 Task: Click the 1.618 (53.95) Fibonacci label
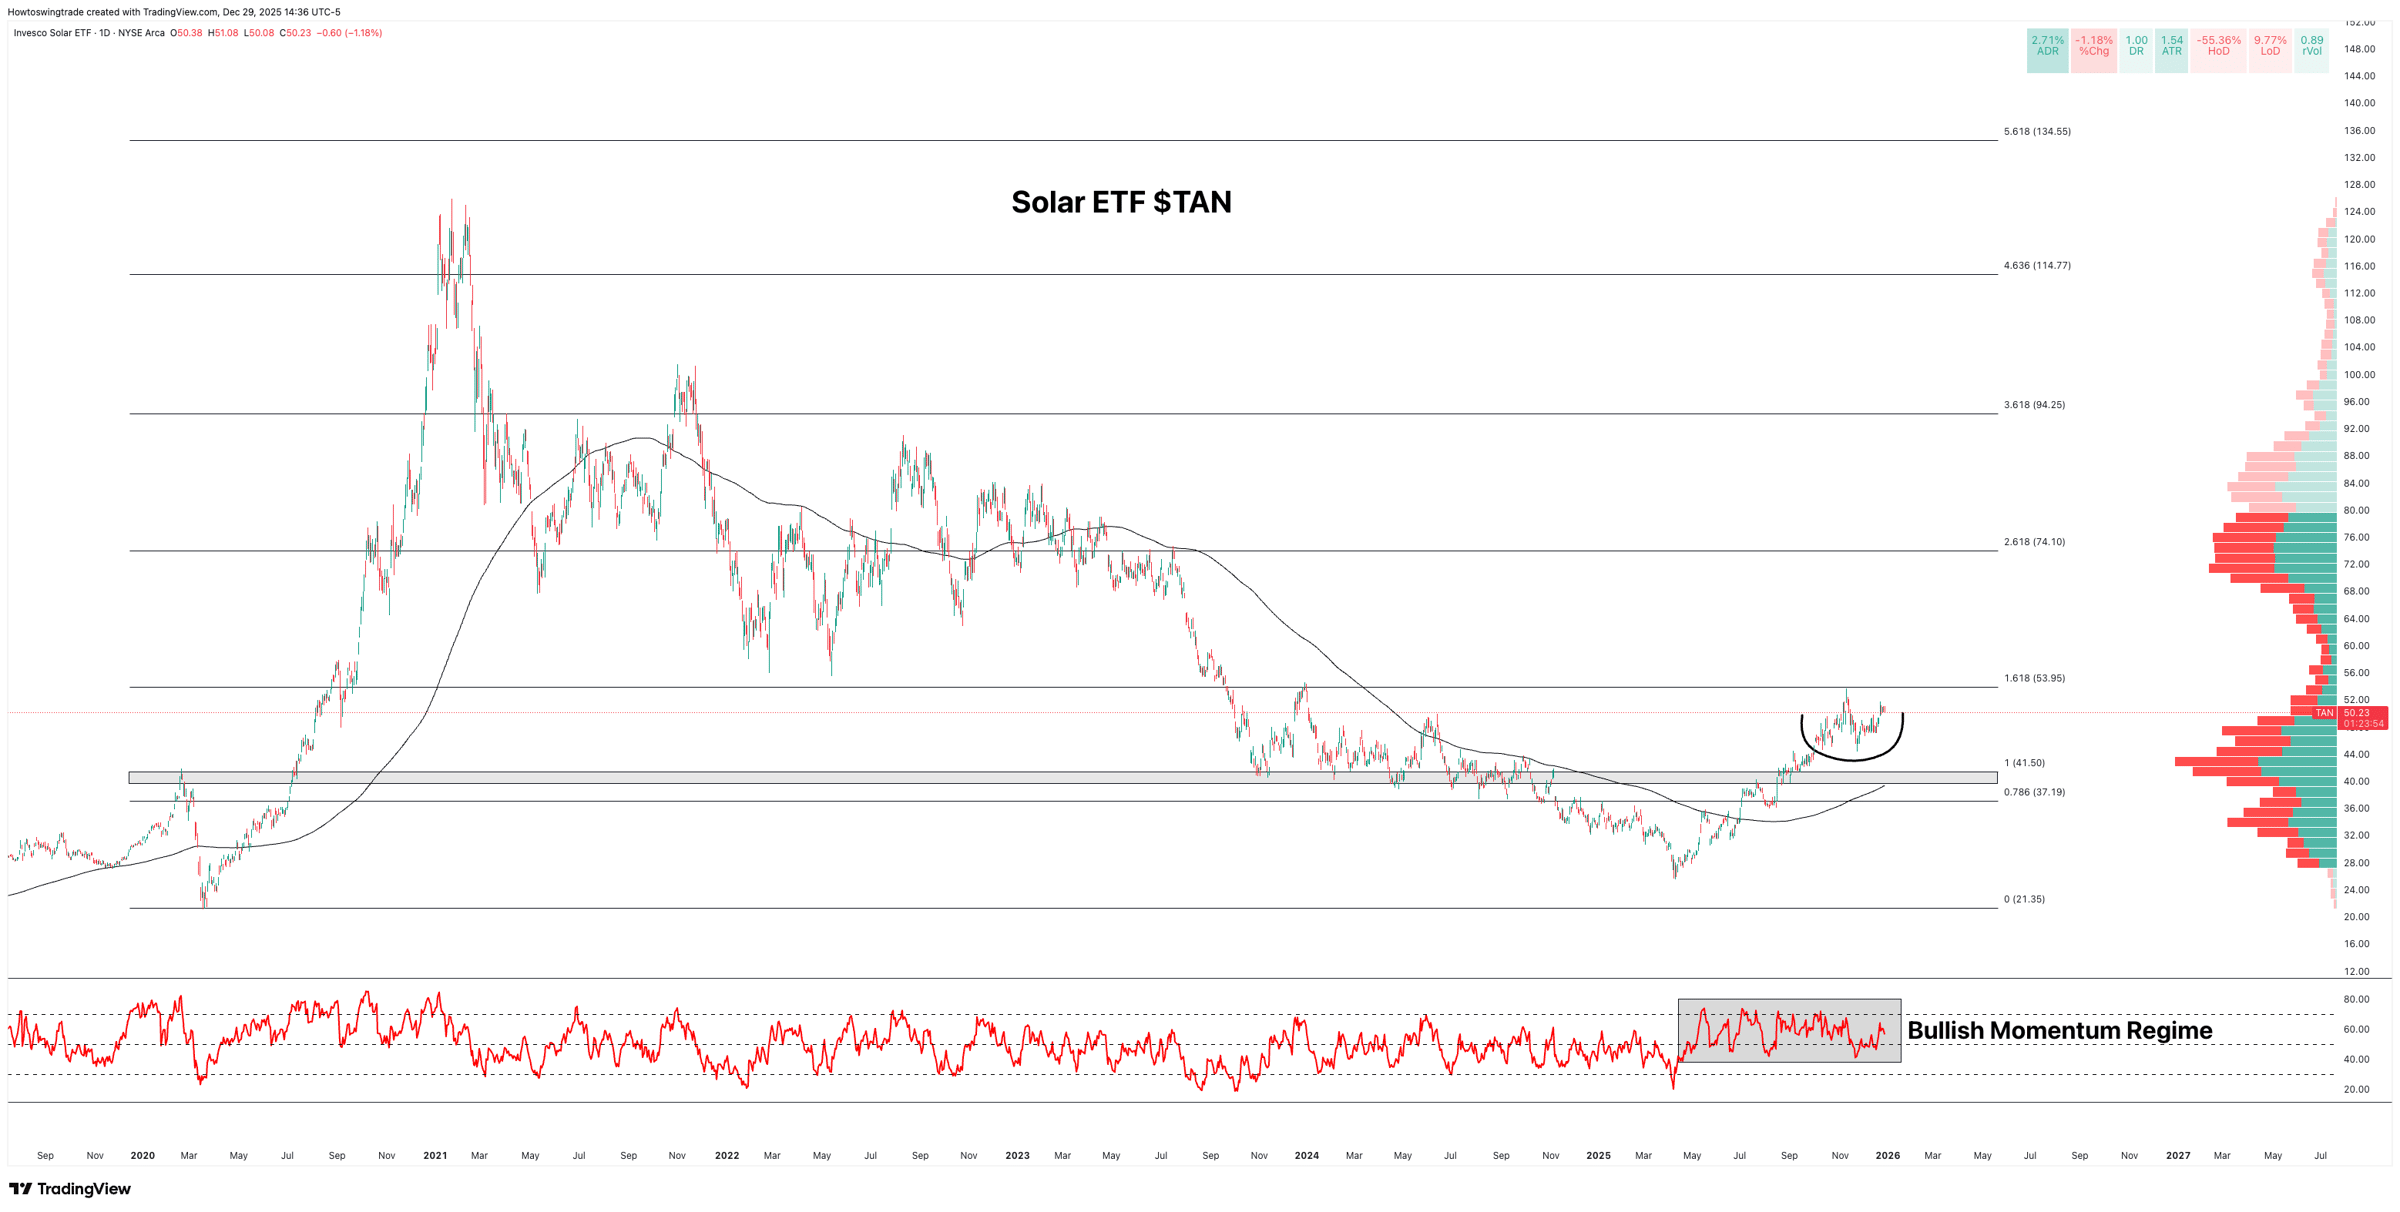coord(2034,678)
